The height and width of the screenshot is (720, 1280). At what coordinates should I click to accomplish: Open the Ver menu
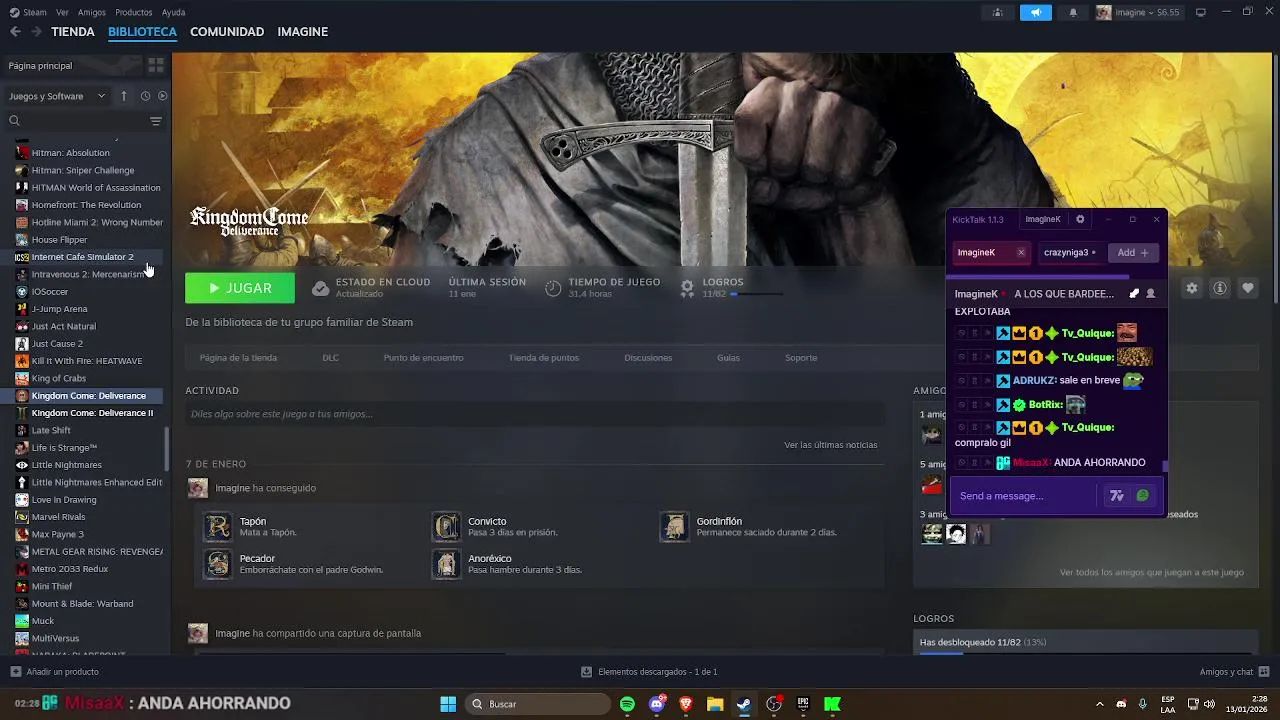coord(63,12)
